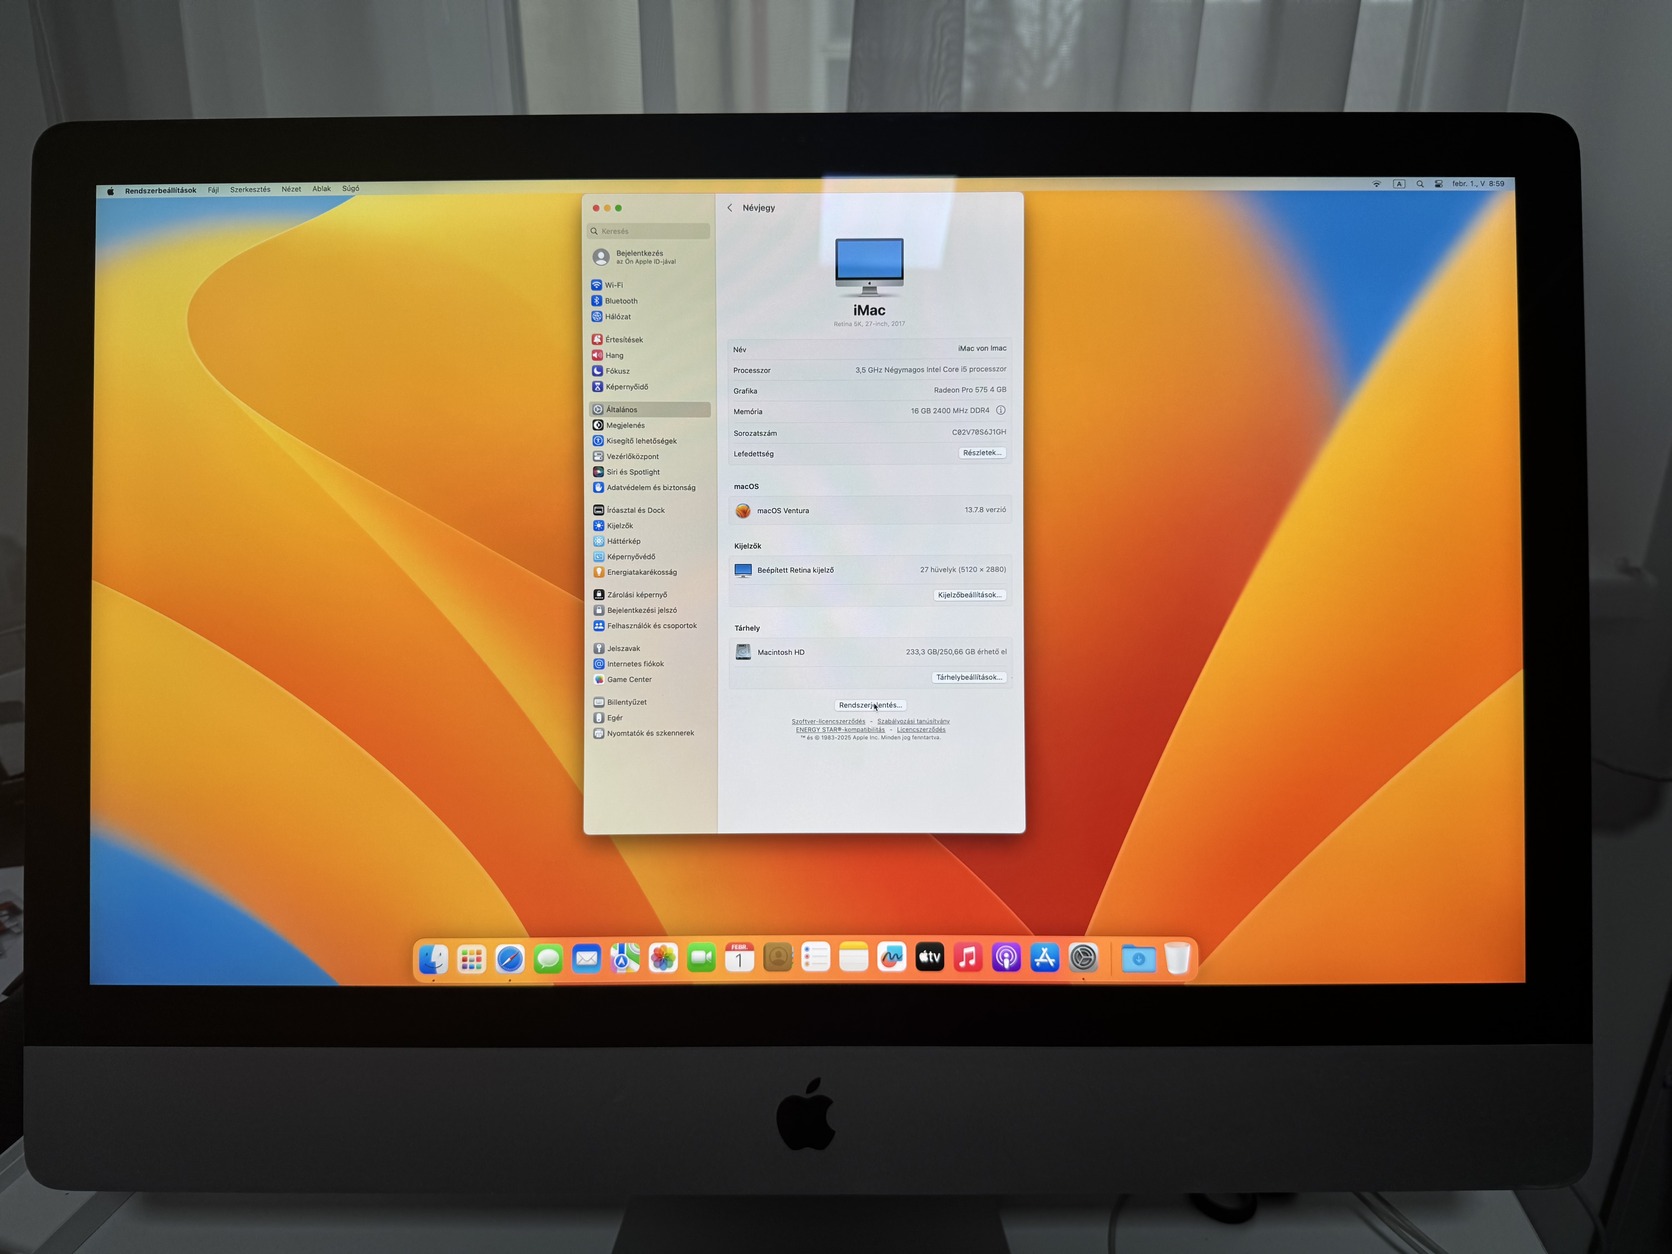The width and height of the screenshot is (1672, 1254).
Task: Open Értesítések in the sidebar
Action: (649, 340)
